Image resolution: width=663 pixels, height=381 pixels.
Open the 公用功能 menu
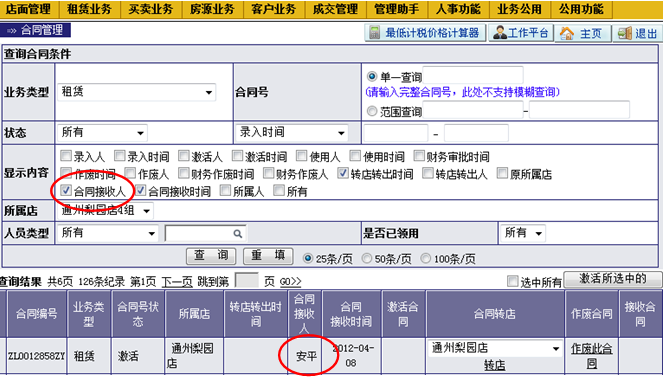(x=581, y=9)
